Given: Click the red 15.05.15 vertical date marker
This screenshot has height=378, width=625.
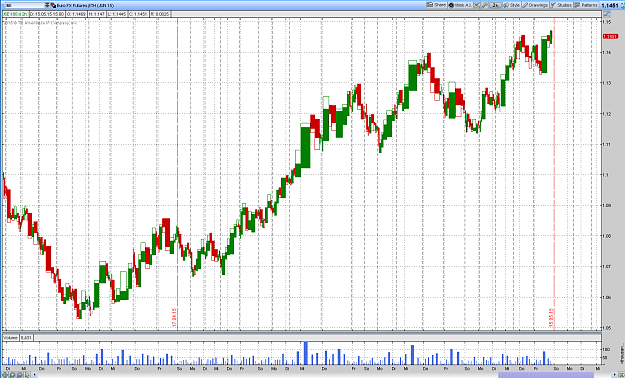Looking at the screenshot, I should tap(552, 317).
